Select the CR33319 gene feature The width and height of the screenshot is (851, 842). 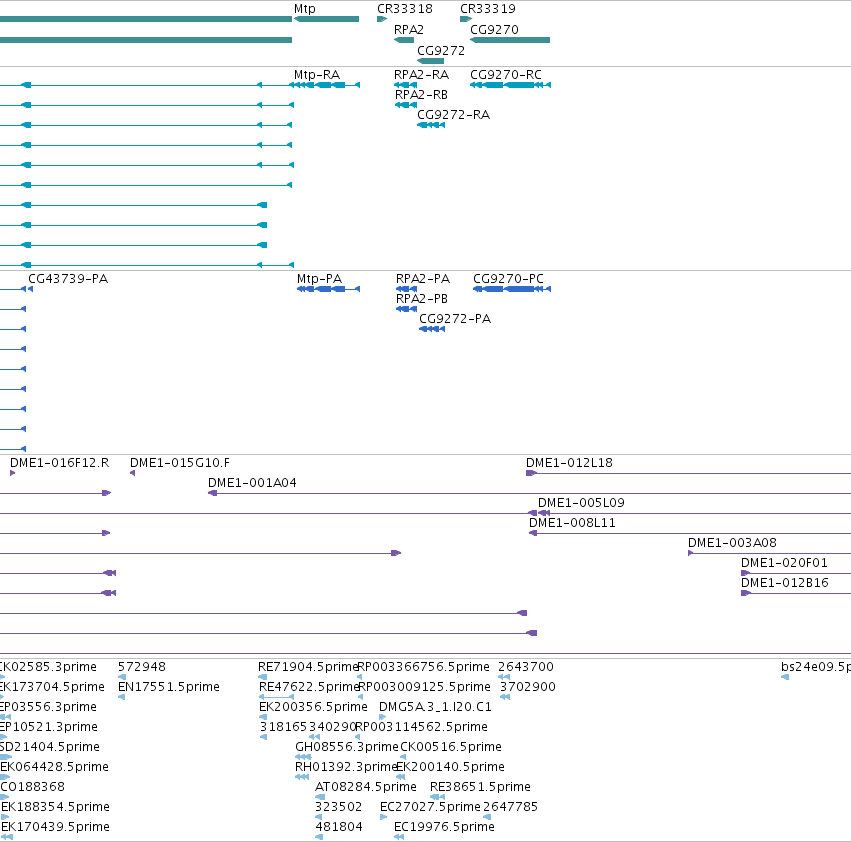[x=466, y=19]
